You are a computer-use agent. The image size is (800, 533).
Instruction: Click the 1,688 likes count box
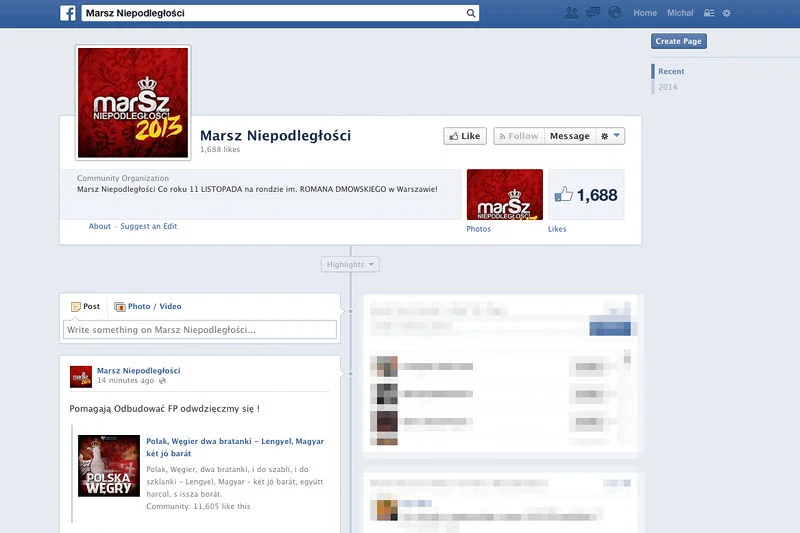click(586, 194)
